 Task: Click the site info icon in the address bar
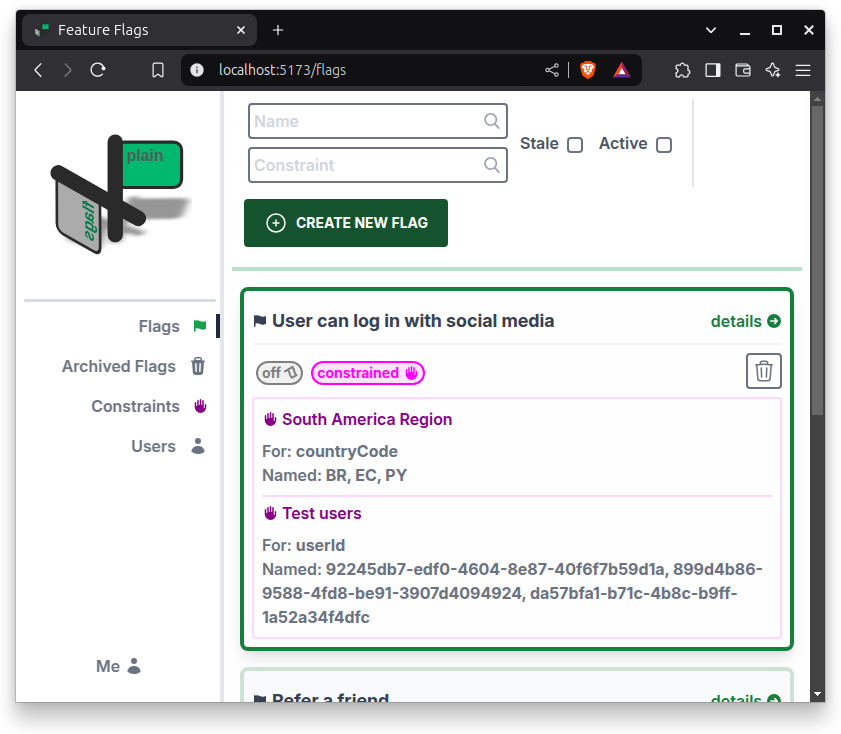click(197, 70)
